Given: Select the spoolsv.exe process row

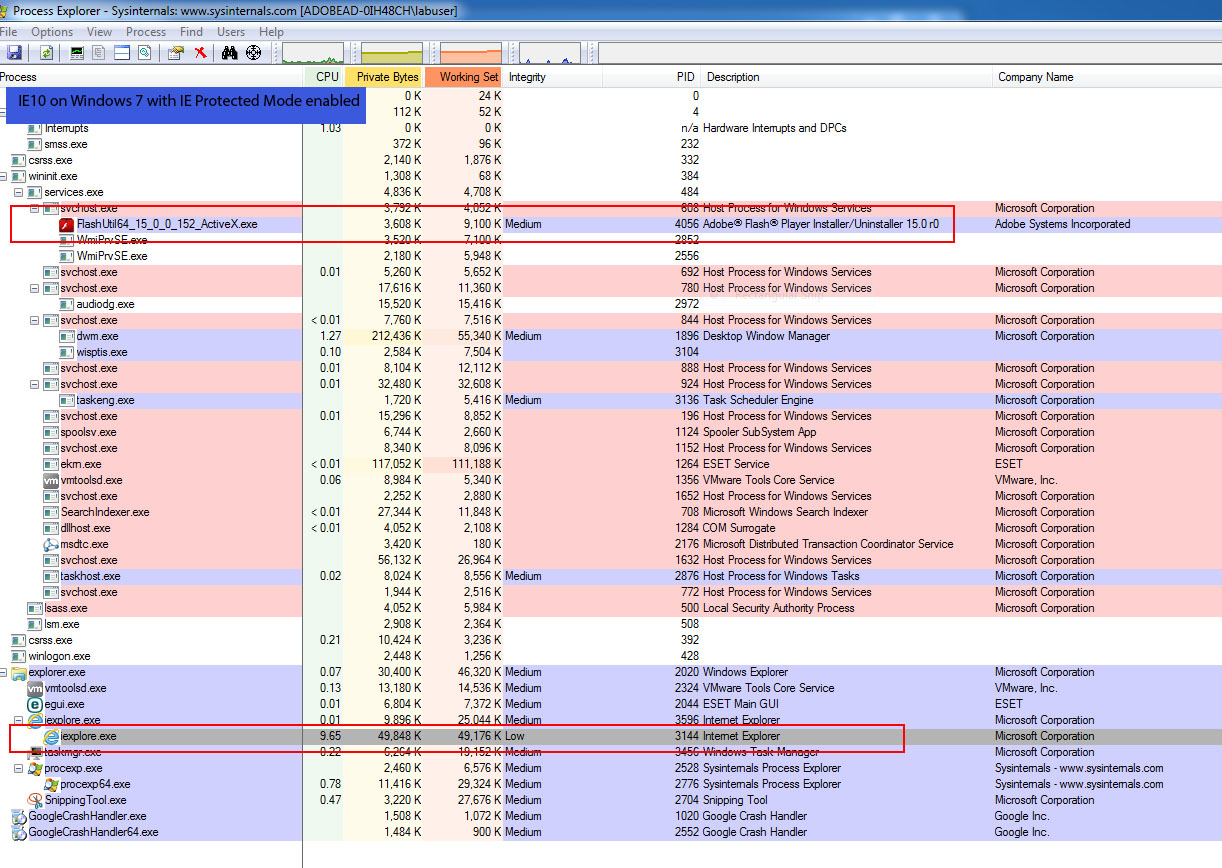Looking at the screenshot, I should 611,432.
